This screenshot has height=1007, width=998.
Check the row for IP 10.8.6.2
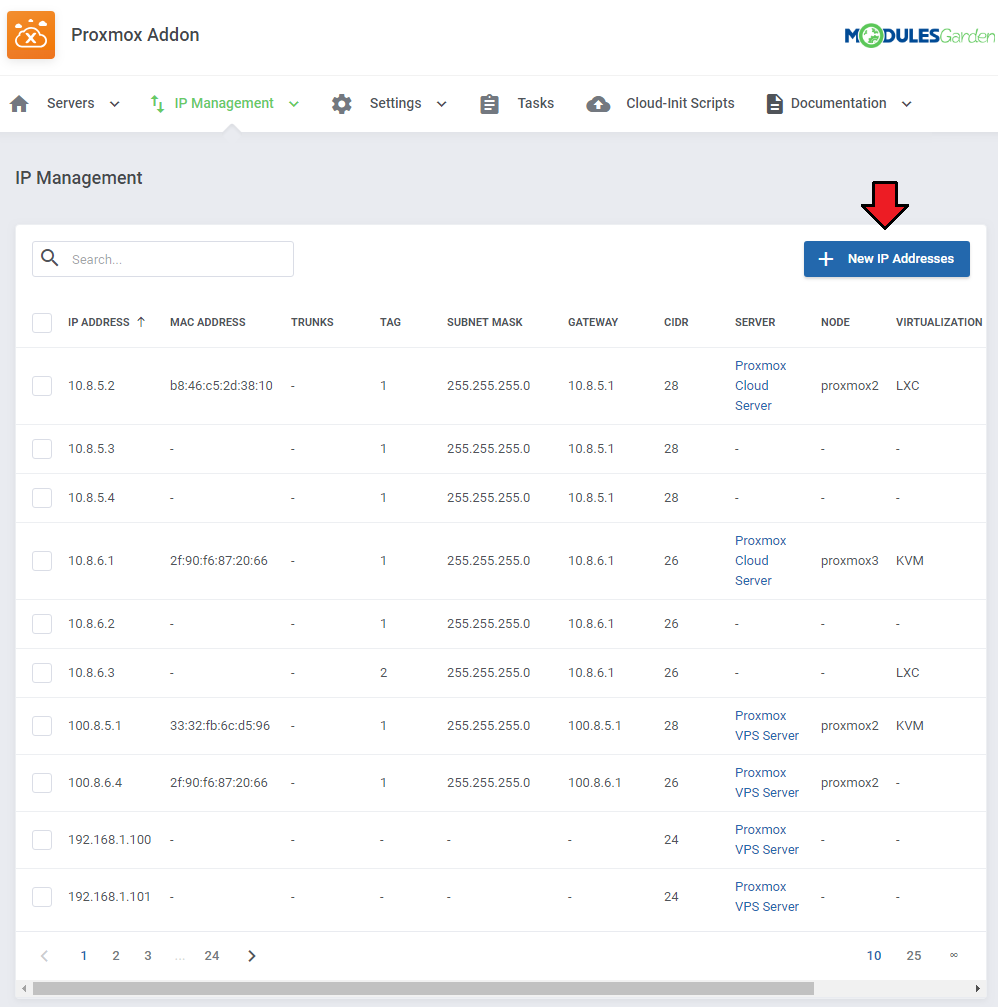(x=42, y=624)
